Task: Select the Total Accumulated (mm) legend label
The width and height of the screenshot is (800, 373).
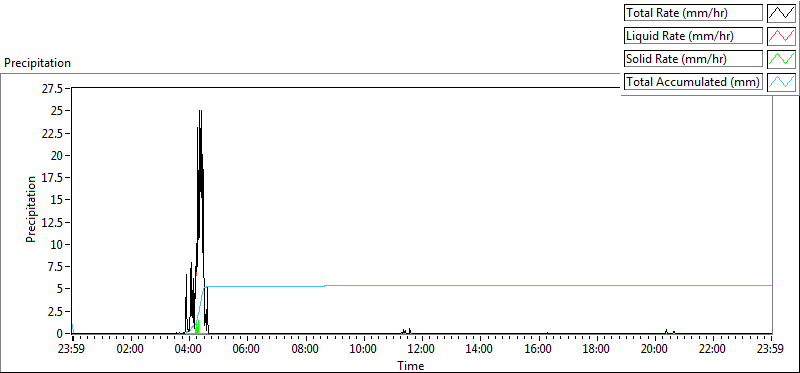Action: [x=693, y=82]
